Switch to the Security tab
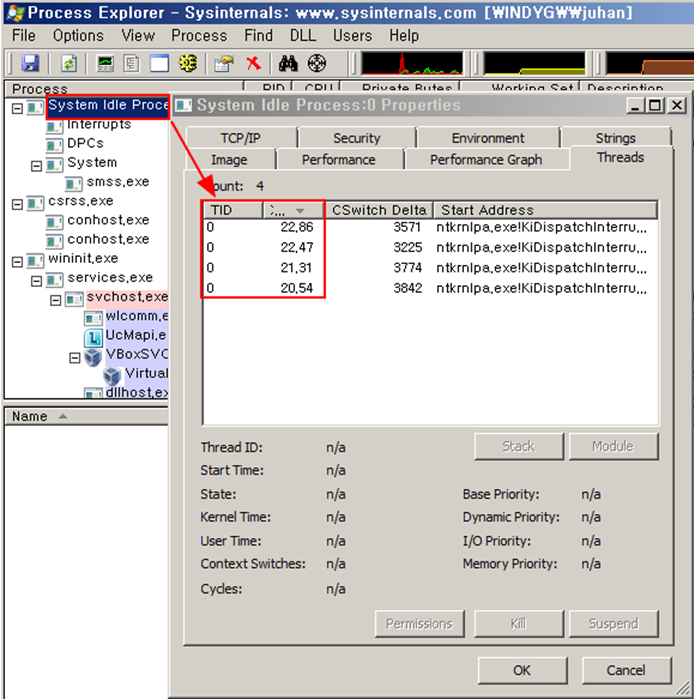The width and height of the screenshot is (694, 699). click(x=357, y=138)
